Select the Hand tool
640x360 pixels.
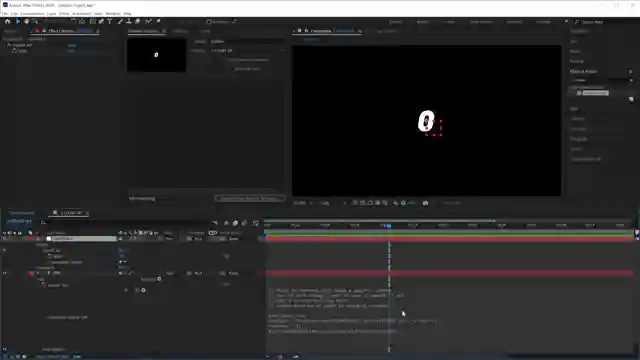pyautogui.click(x=27, y=22)
